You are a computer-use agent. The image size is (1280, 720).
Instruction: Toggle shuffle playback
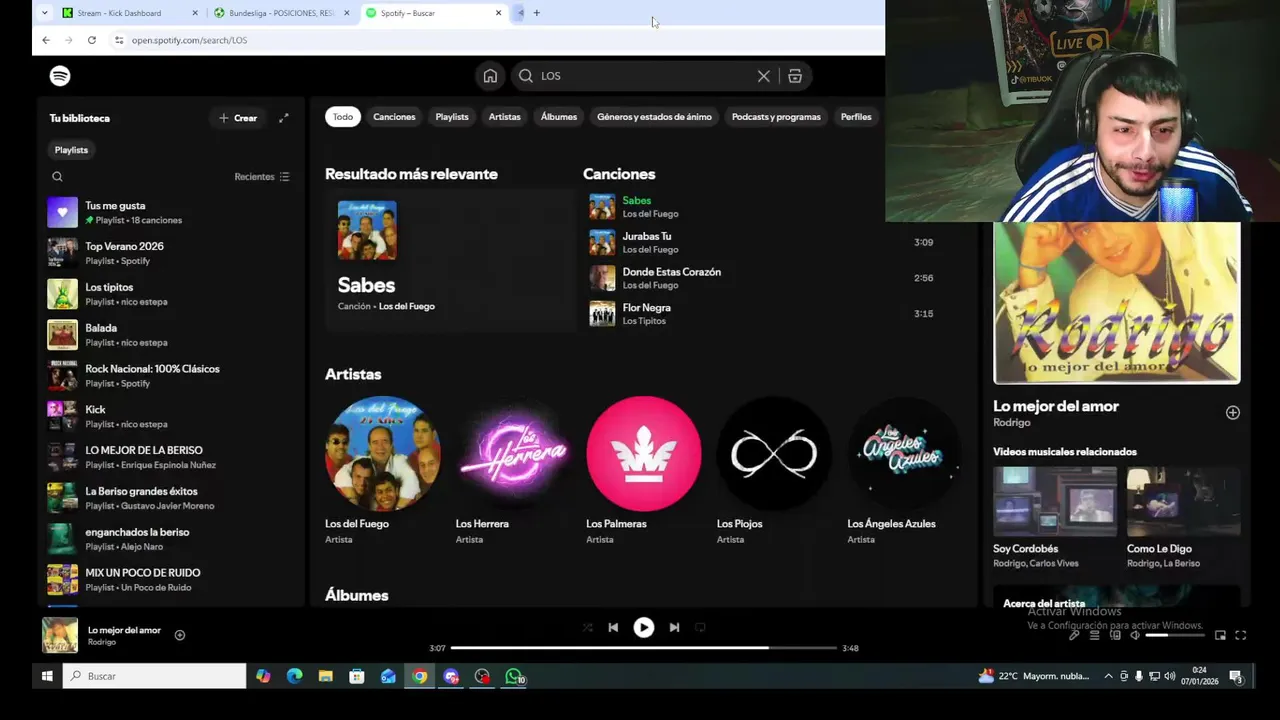[x=587, y=627]
